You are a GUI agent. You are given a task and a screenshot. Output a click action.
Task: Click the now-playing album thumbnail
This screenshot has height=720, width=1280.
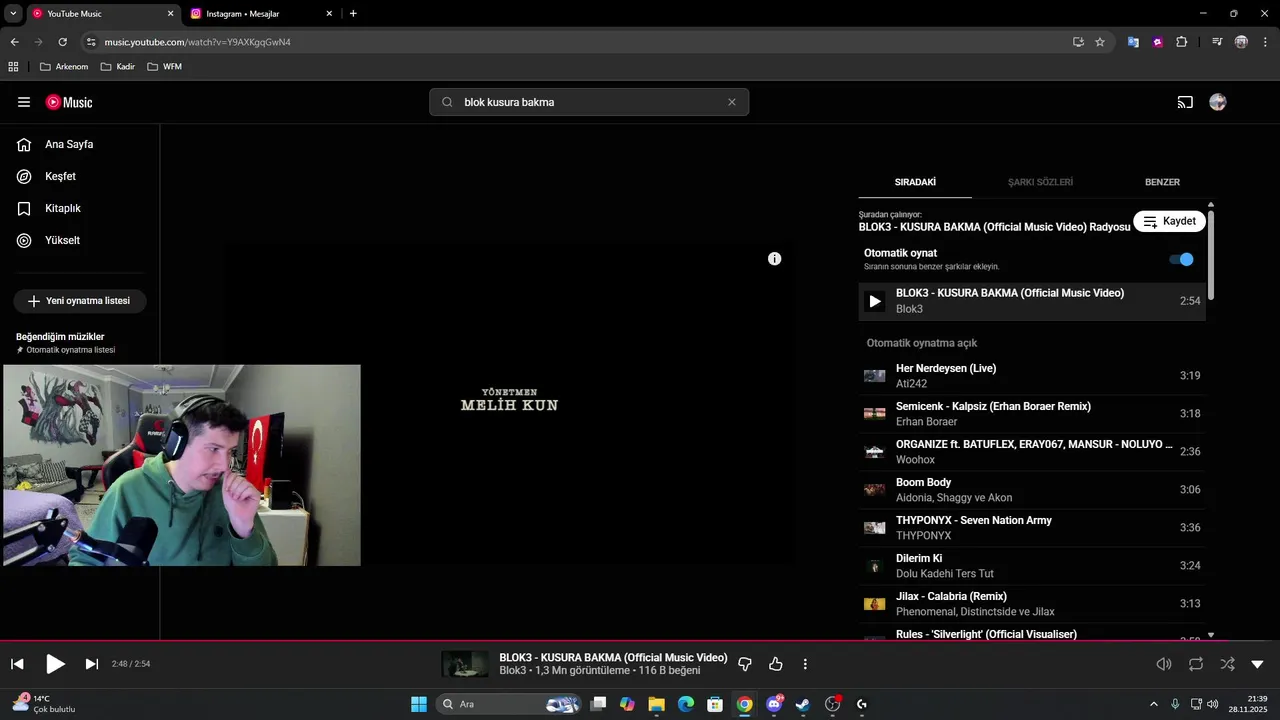click(465, 664)
